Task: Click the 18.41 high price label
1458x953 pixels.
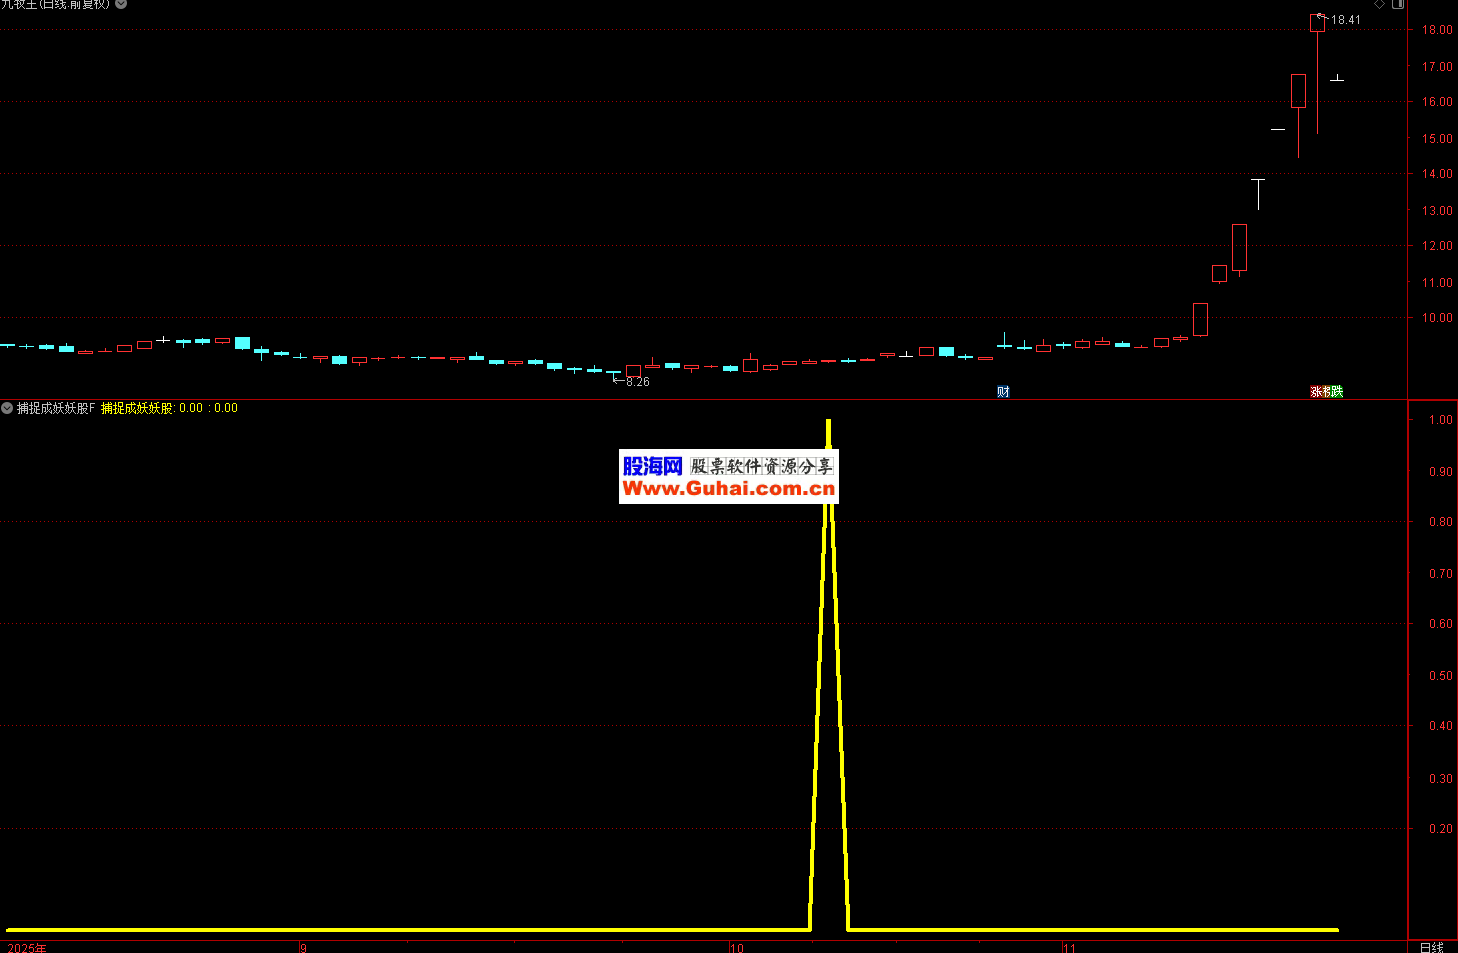Action: coord(1345,20)
